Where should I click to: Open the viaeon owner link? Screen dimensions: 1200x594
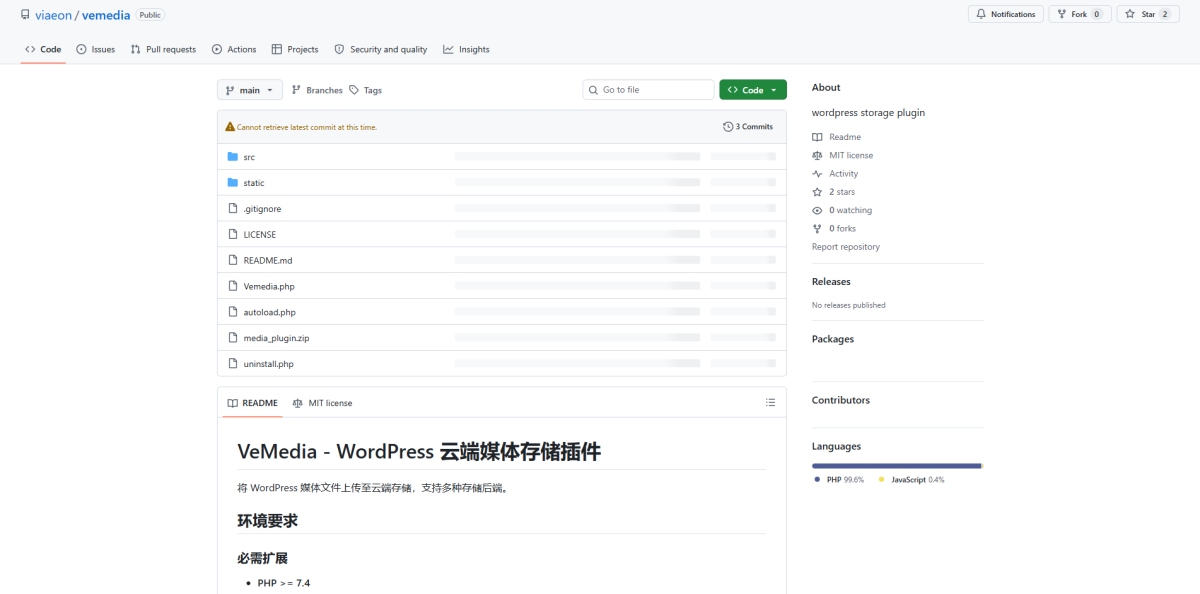pyautogui.click(x=53, y=15)
